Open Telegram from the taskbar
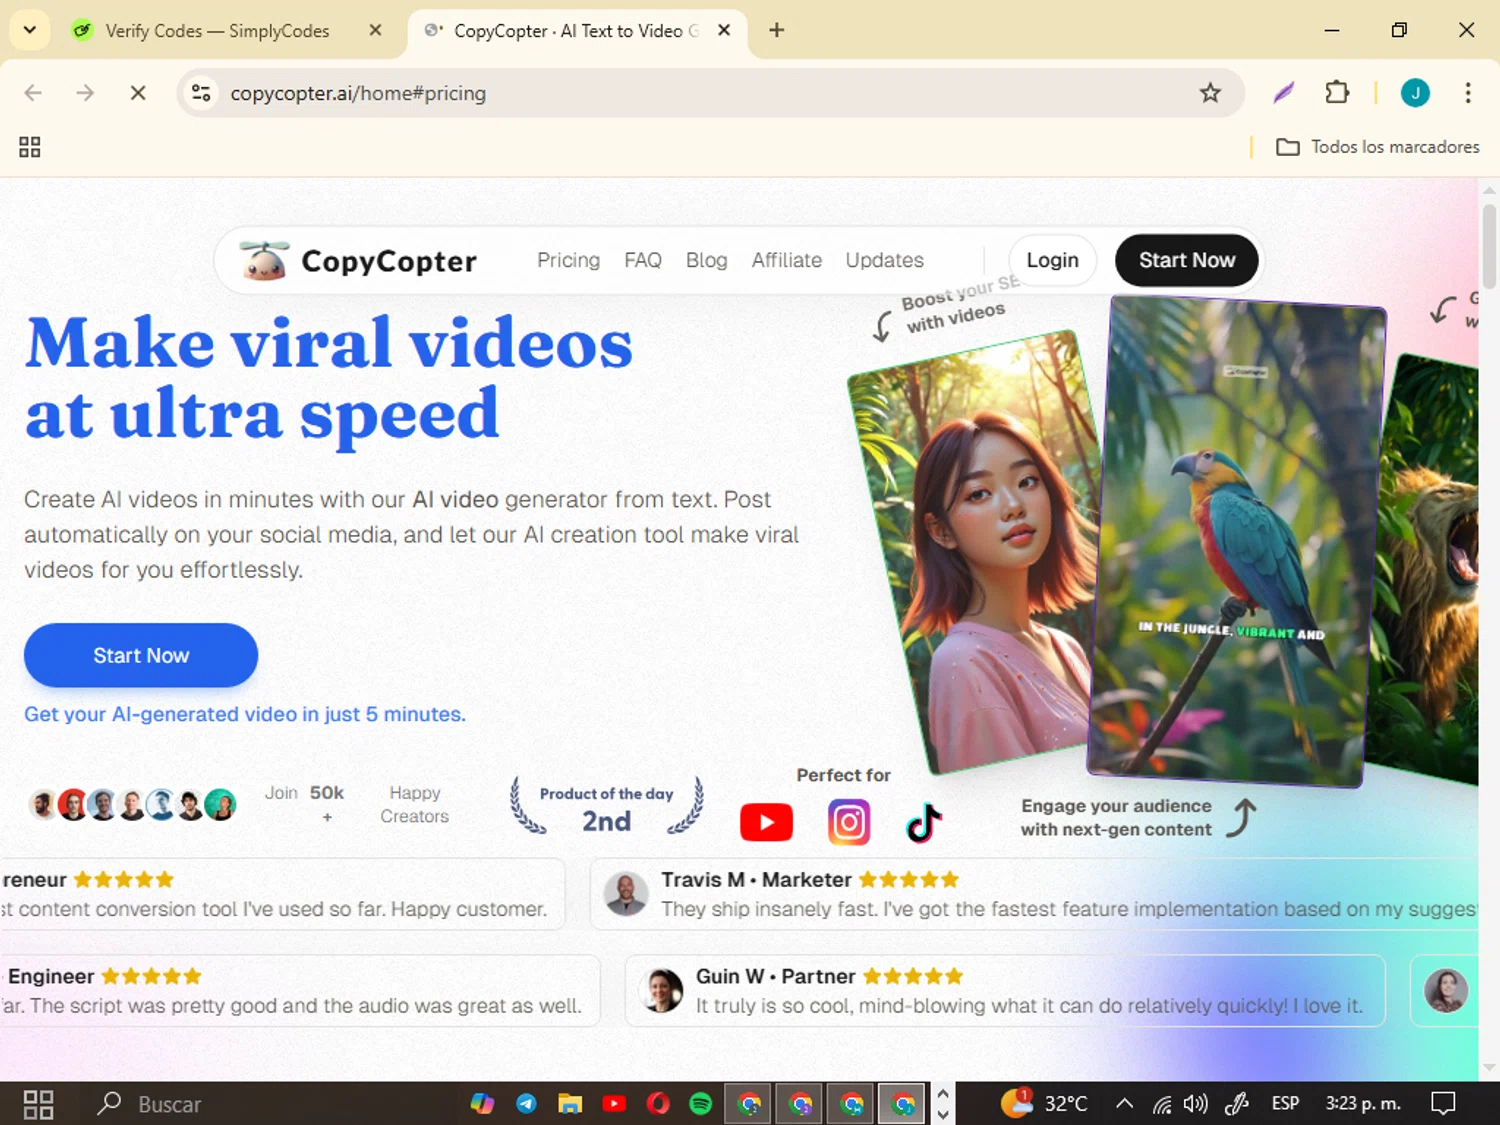The height and width of the screenshot is (1125, 1500). (526, 1104)
